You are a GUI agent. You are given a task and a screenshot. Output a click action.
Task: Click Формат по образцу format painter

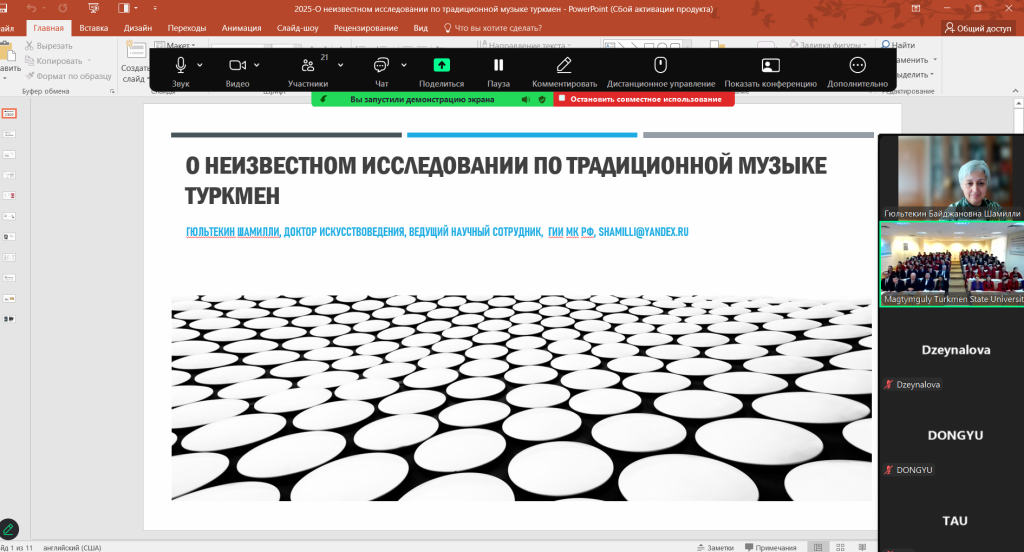69,76
